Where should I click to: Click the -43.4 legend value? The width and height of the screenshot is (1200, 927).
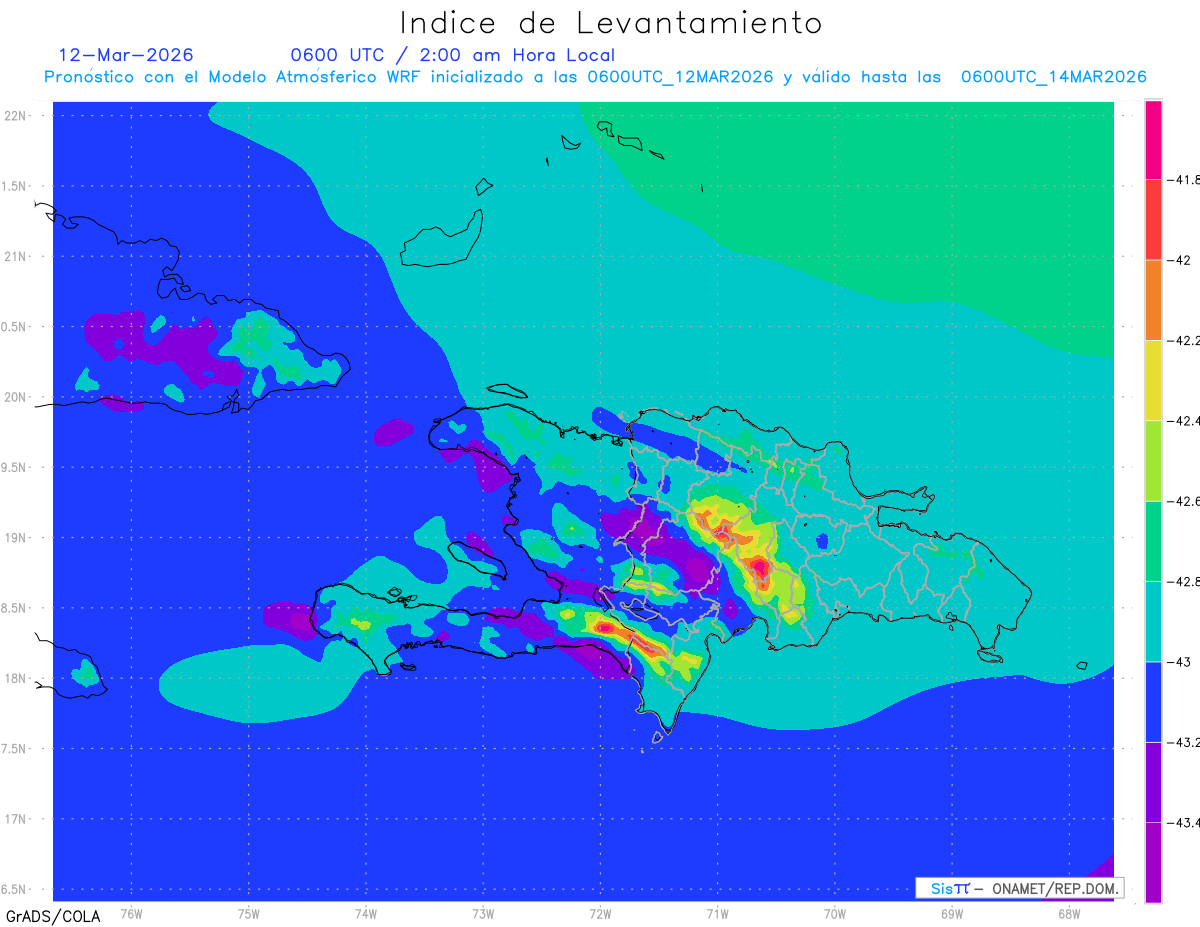1185,822
